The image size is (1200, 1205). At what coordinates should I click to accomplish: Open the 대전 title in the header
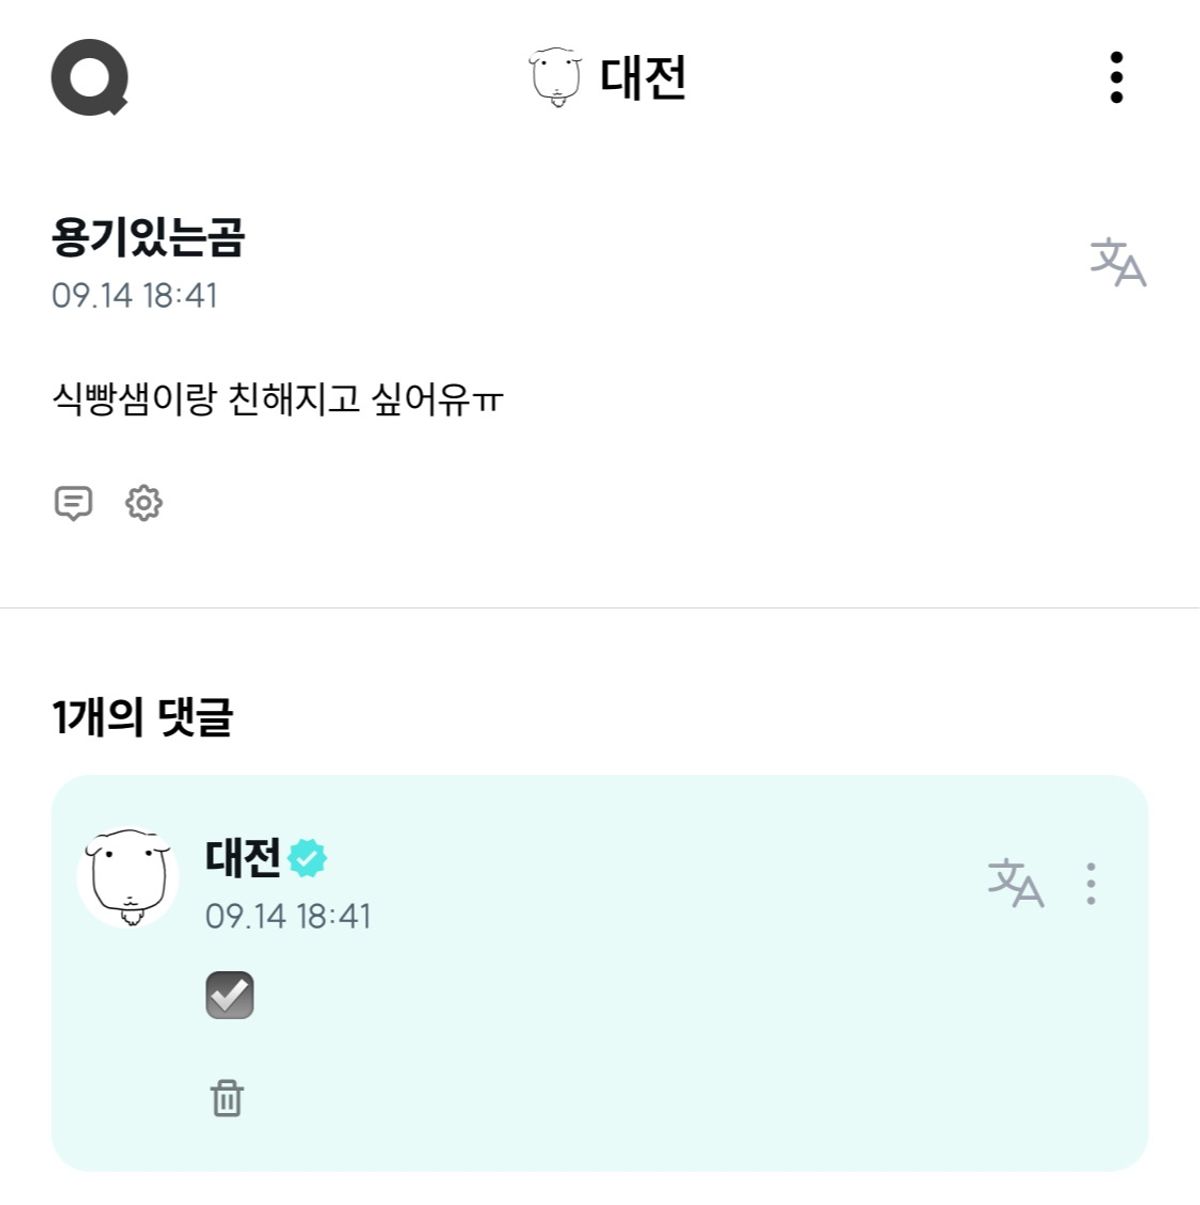pyautogui.click(x=643, y=77)
